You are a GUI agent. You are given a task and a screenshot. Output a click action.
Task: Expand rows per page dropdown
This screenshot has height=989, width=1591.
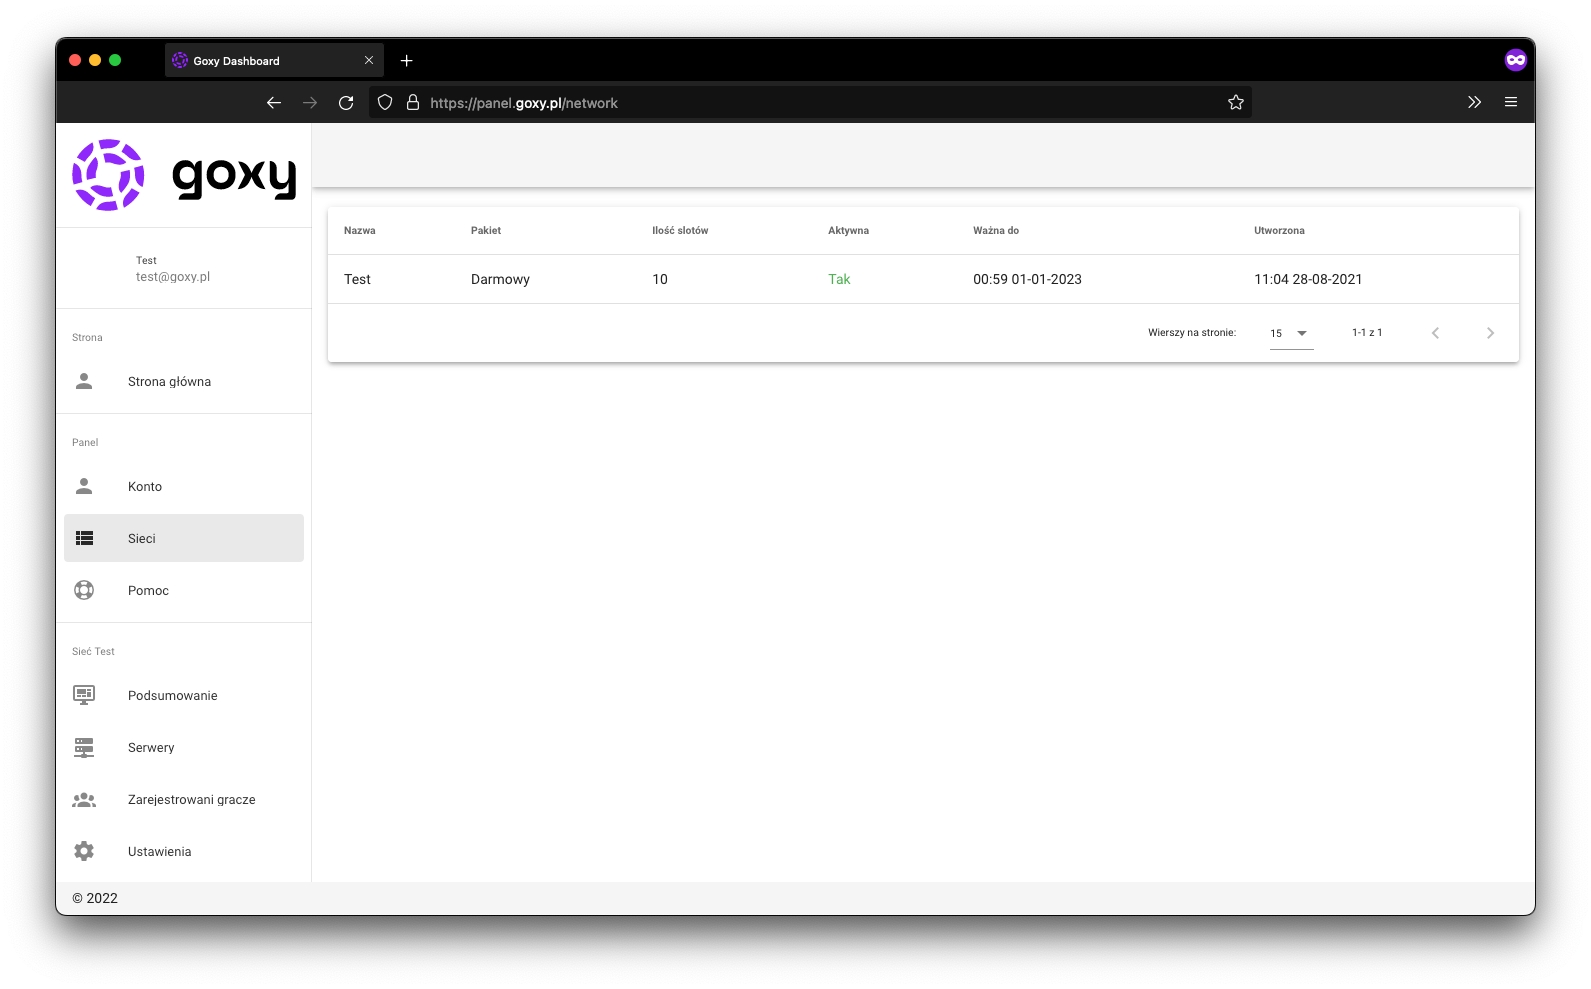click(1291, 333)
